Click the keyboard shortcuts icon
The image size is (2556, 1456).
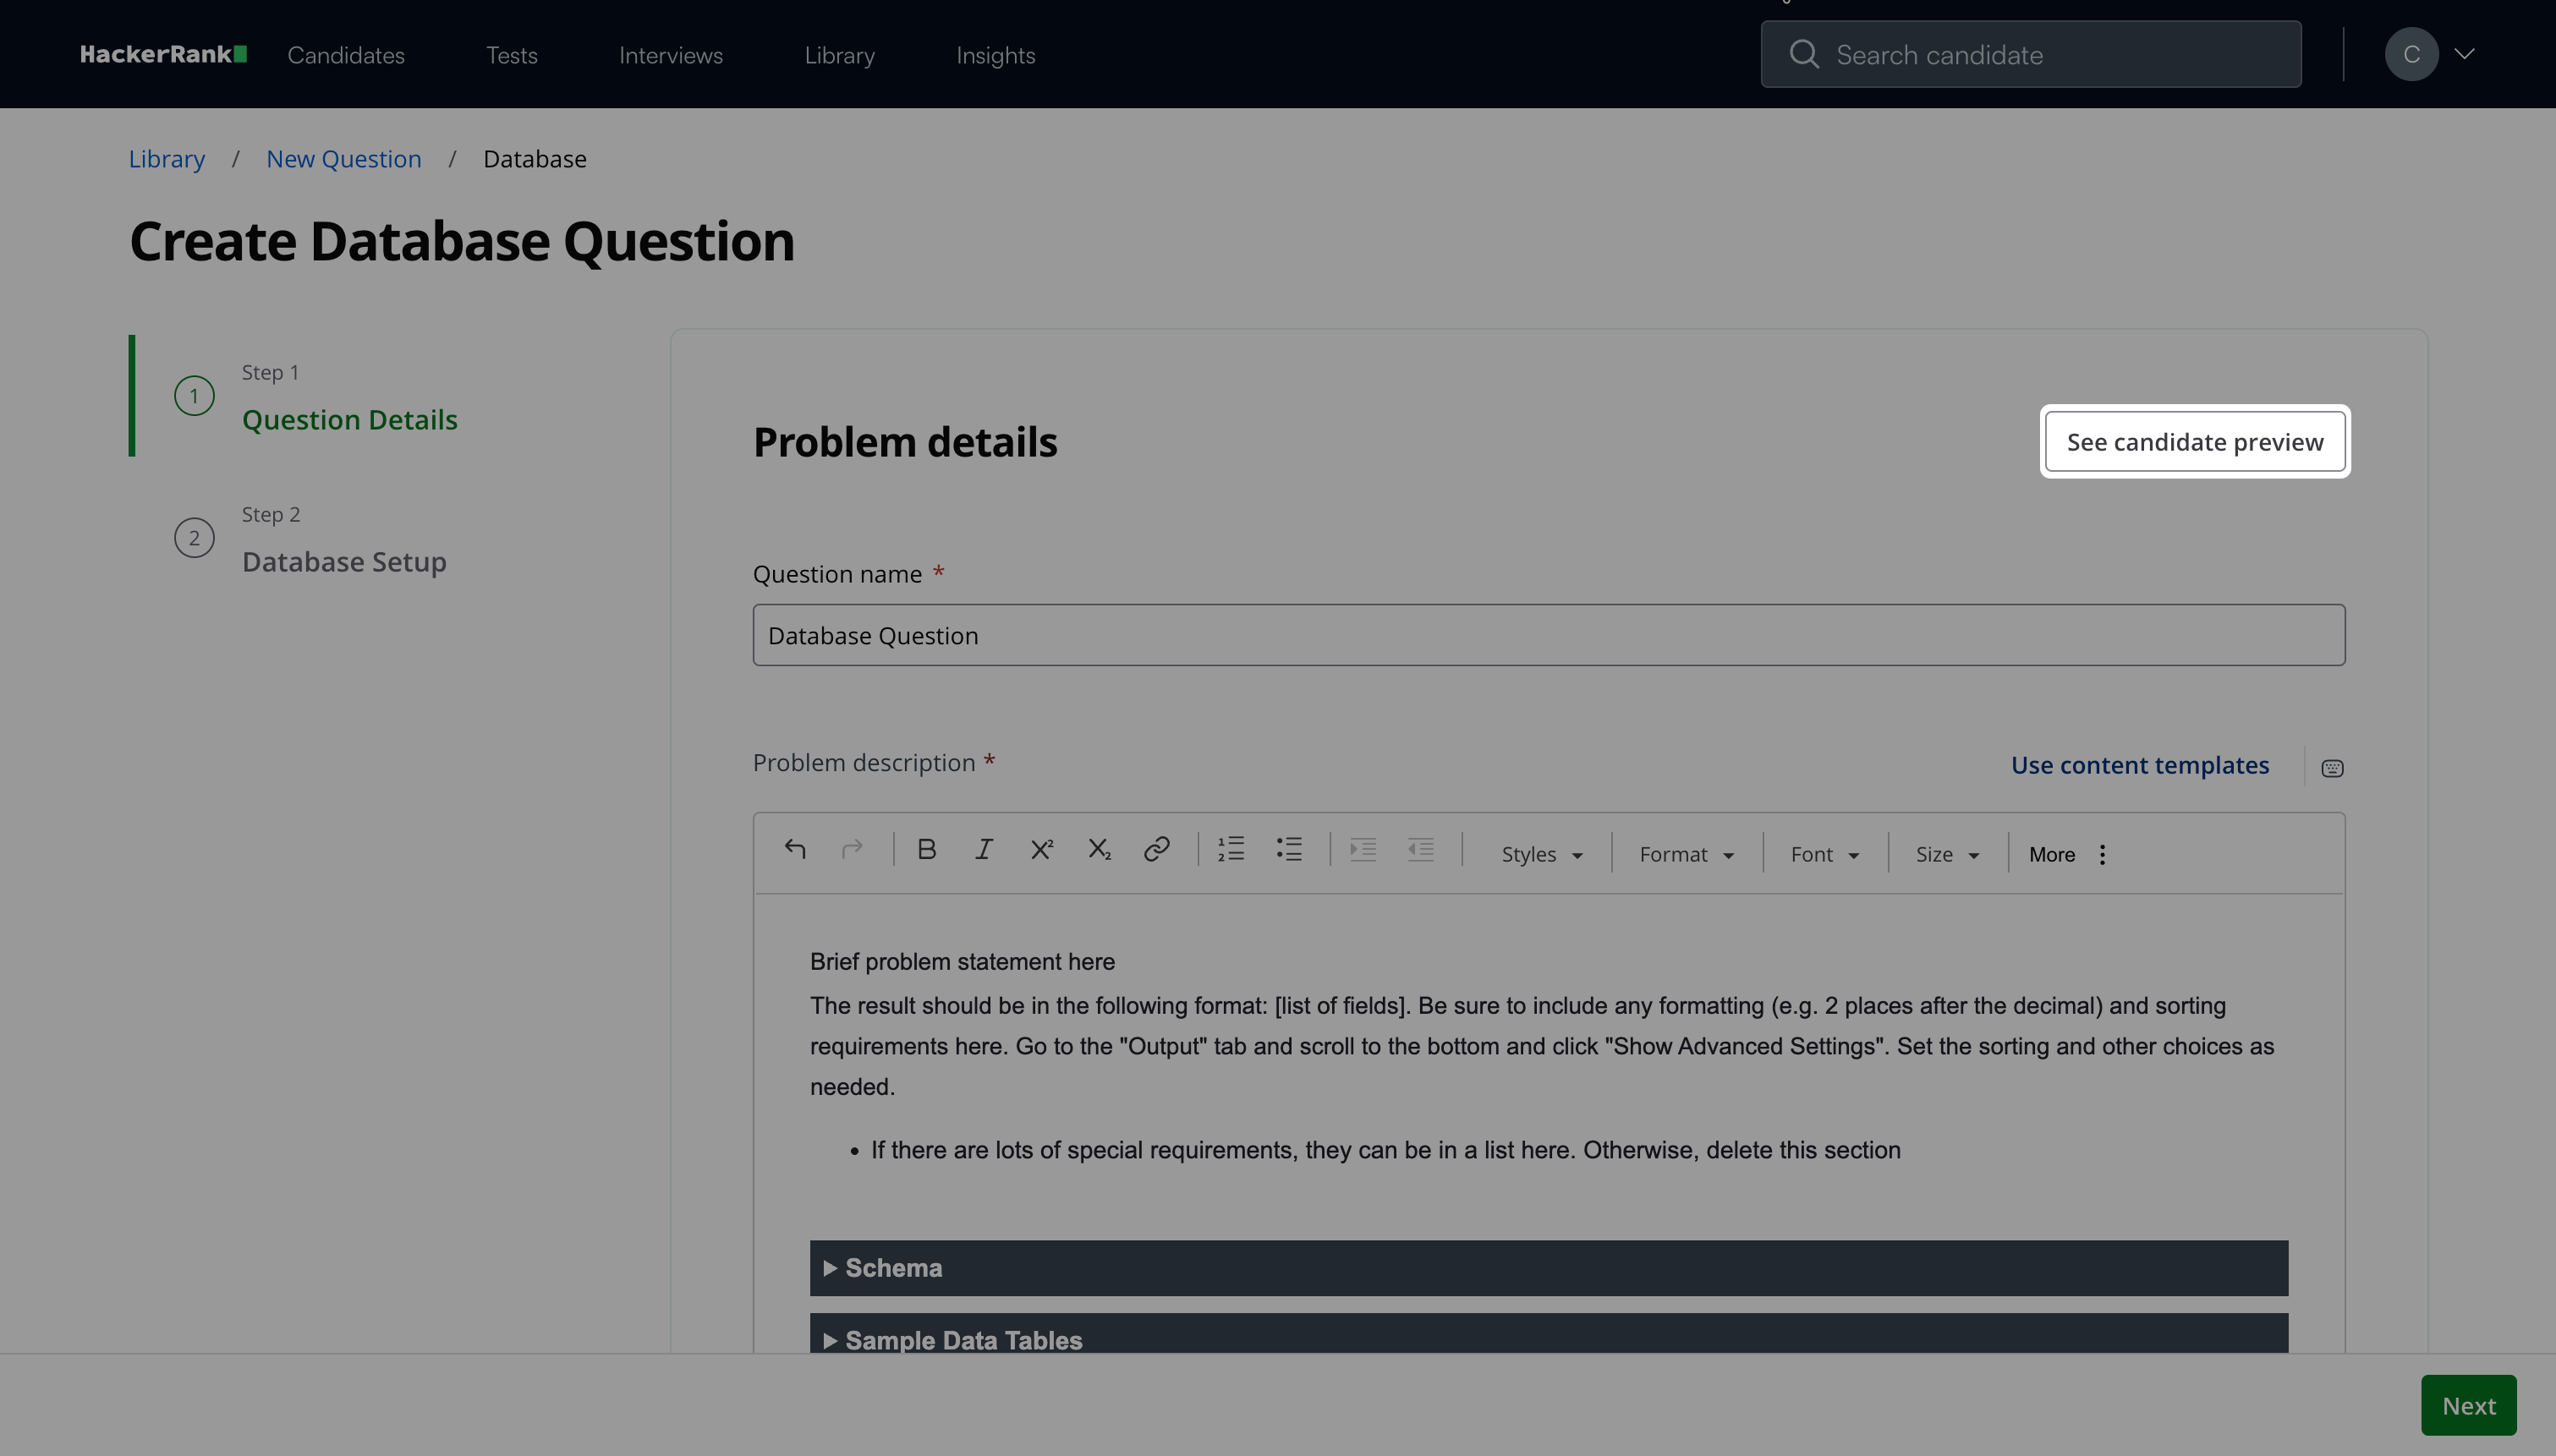(x=2332, y=768)
